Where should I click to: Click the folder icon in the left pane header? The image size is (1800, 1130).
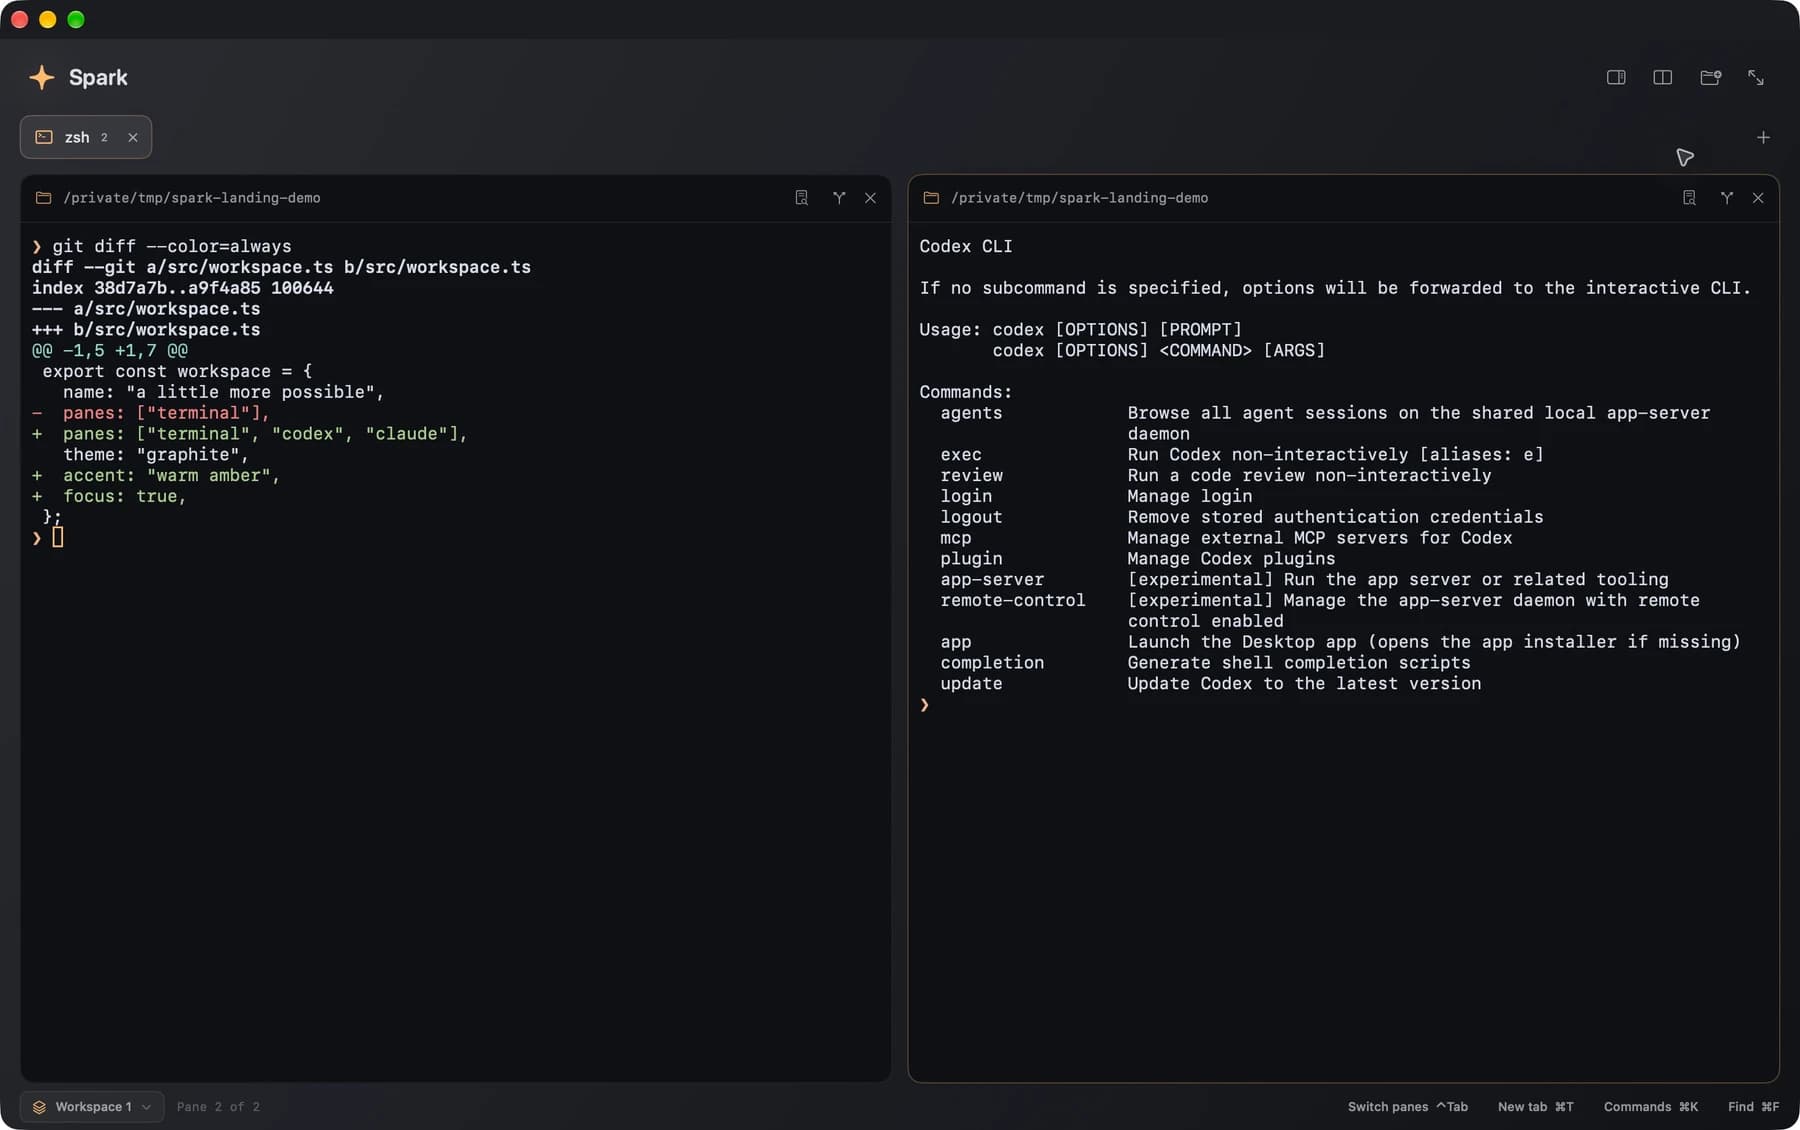tap(44, 198)
